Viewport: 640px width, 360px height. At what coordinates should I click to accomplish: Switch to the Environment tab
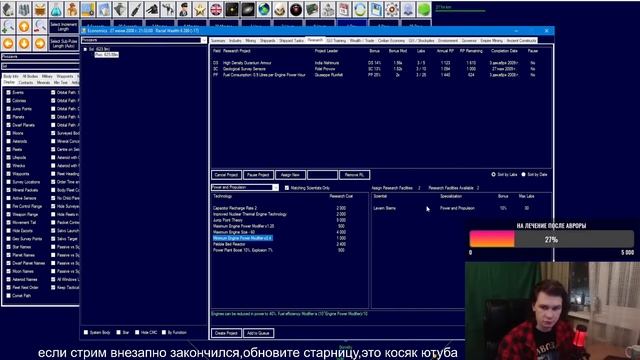(448, 40)
